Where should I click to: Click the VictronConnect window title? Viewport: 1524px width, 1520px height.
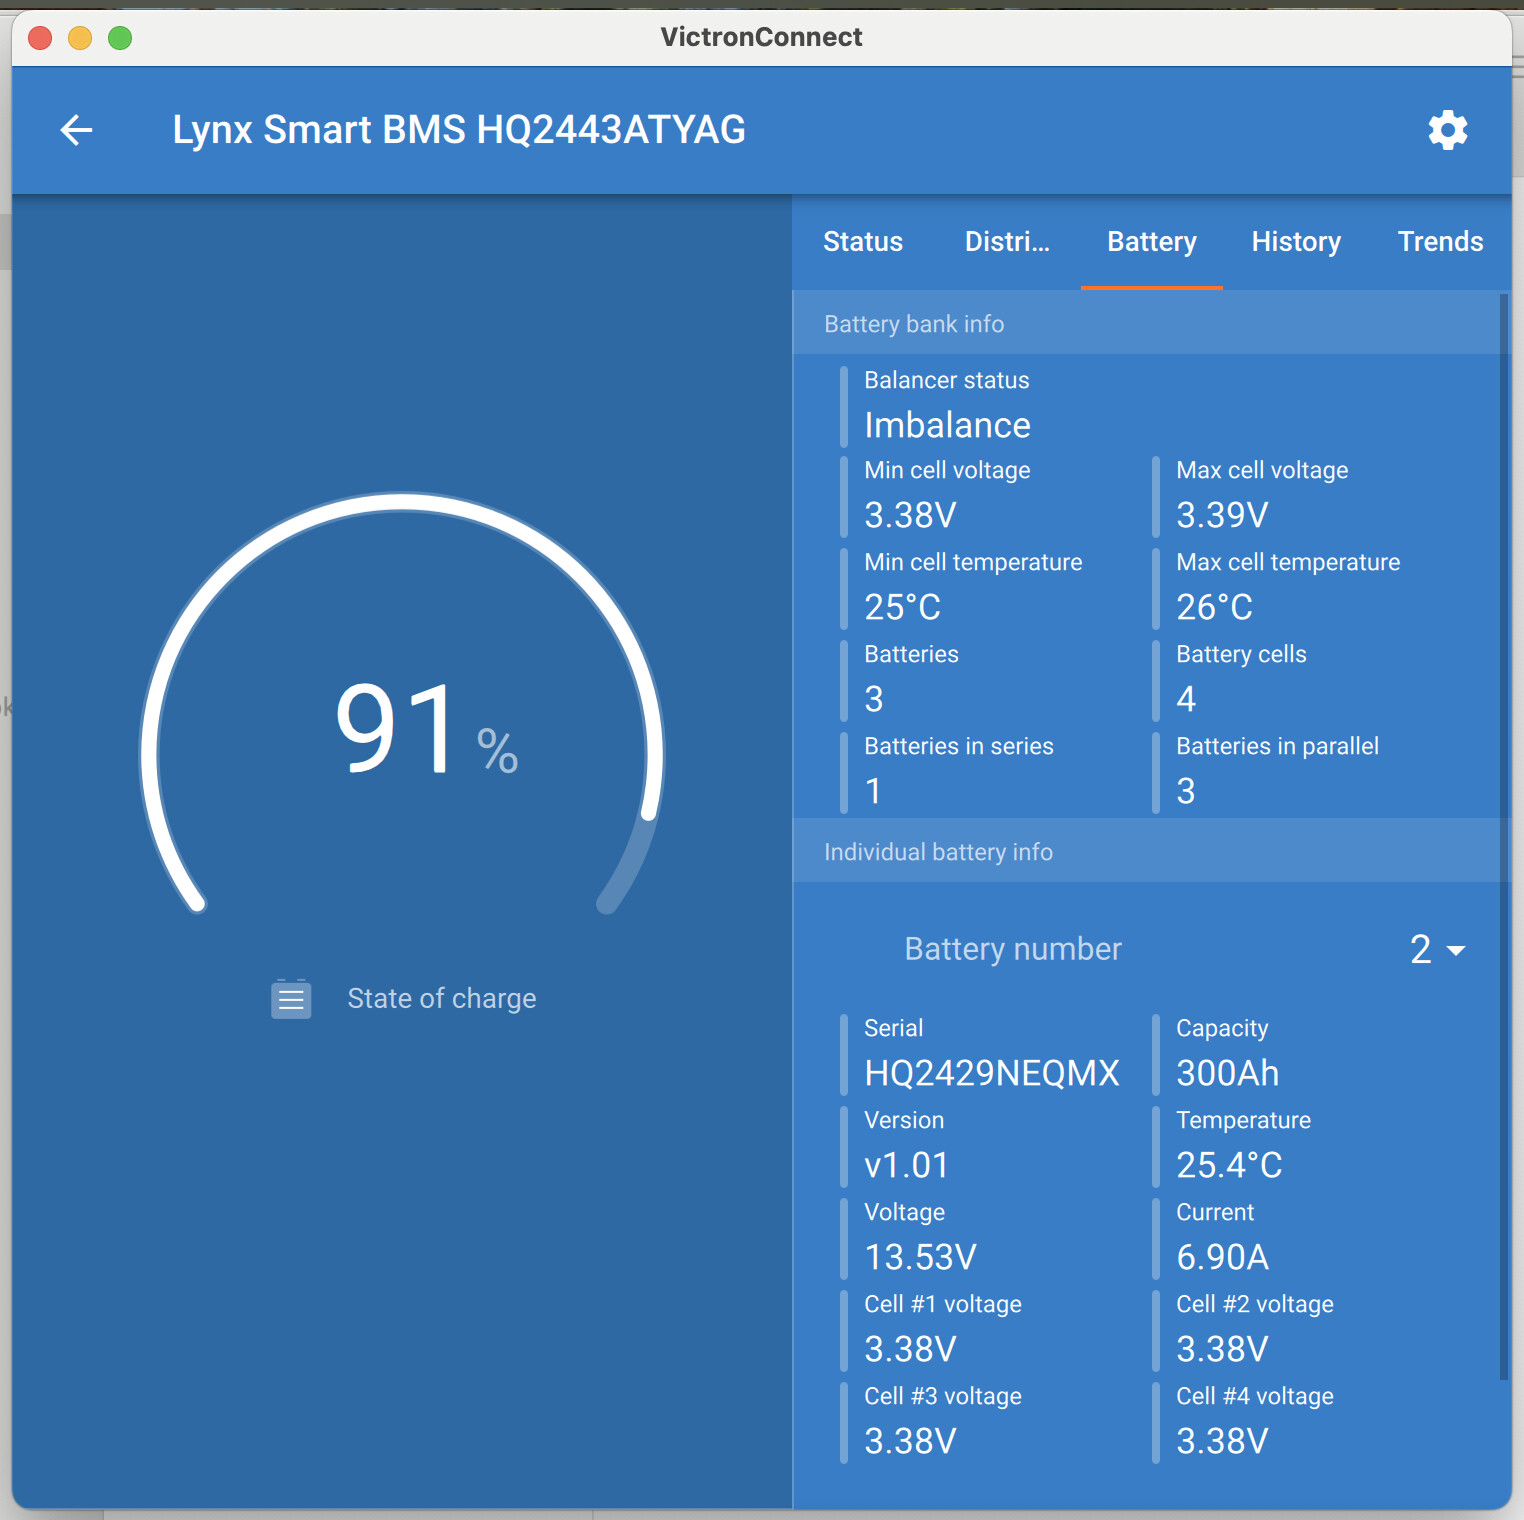tap(761, 37)
